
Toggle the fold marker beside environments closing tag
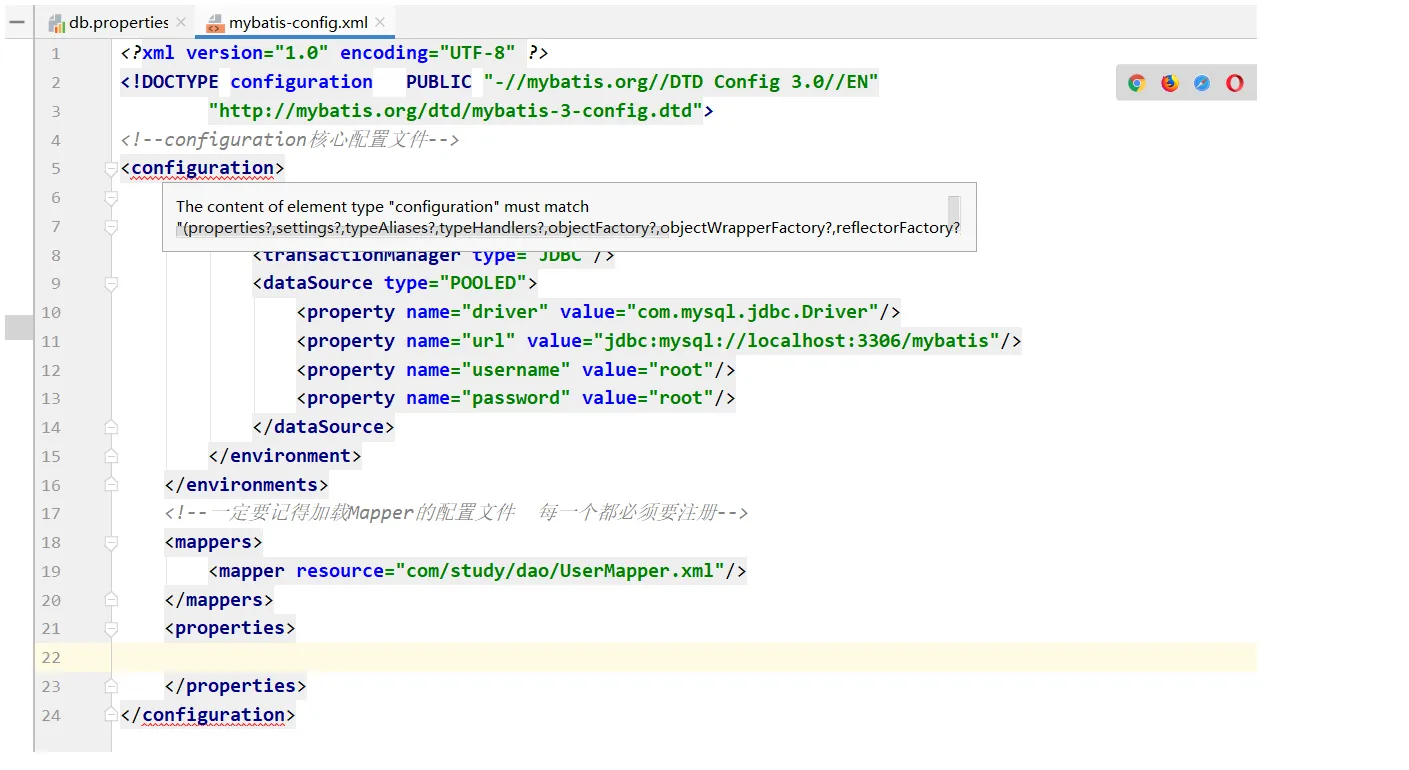coord(110,486)
